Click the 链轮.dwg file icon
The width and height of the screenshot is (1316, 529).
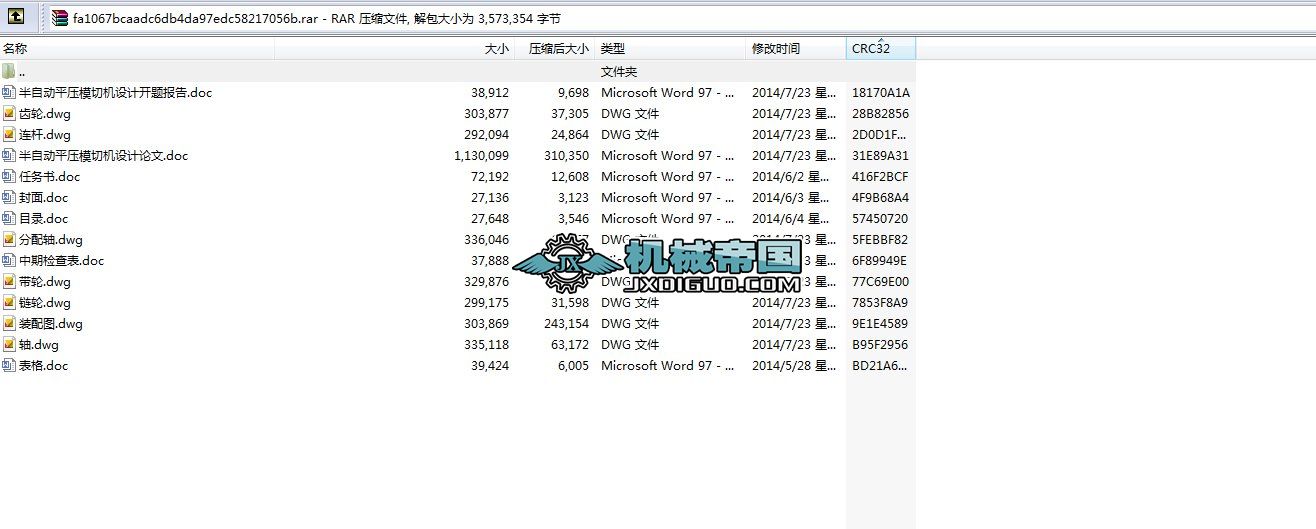(x=9, y=302)
